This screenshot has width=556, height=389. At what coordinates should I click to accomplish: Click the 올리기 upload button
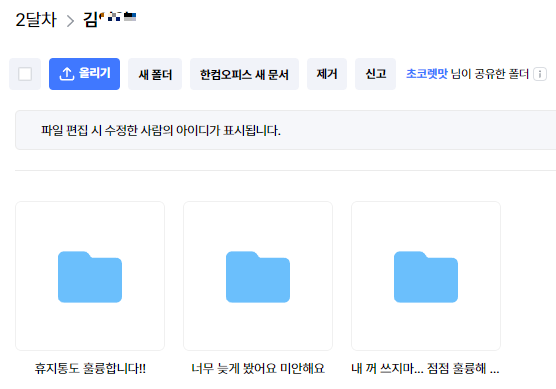[84, 74]
